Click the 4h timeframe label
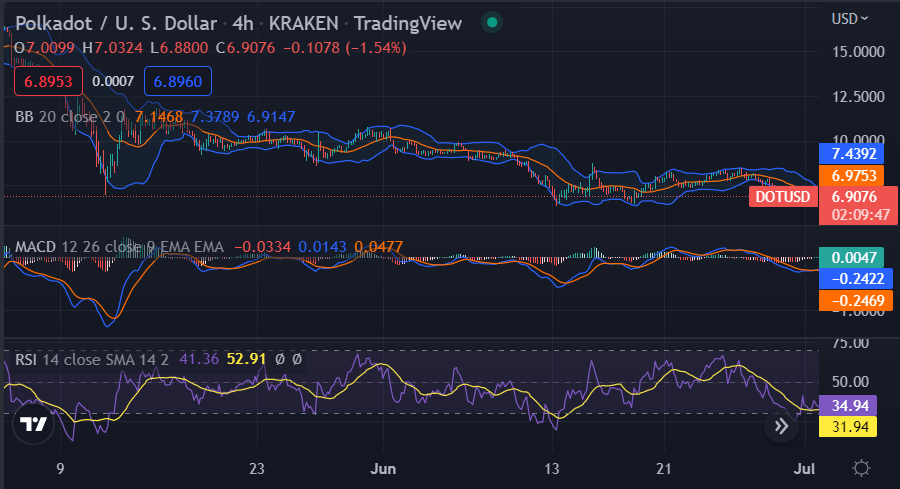This screenshot has width=900, height=489. (243, 24)
